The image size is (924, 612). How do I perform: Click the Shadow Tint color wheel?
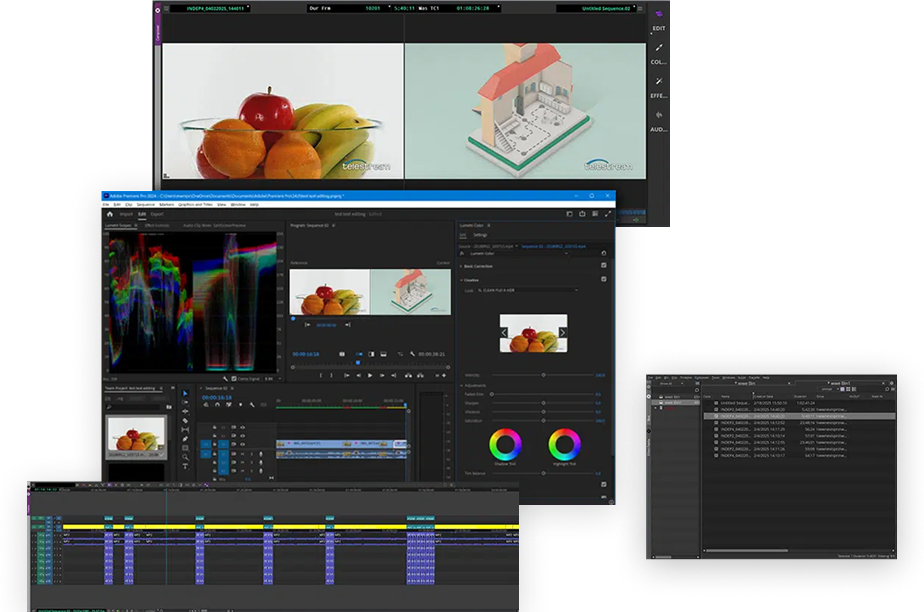pyautogui.click(x=504, y=445)
